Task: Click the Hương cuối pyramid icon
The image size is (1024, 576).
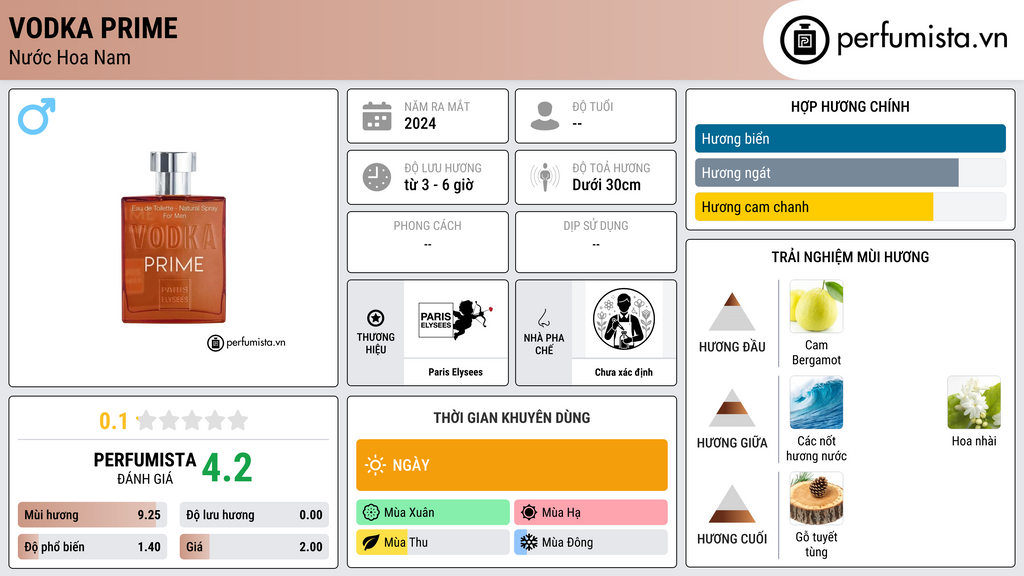Action: coord(732,504)
